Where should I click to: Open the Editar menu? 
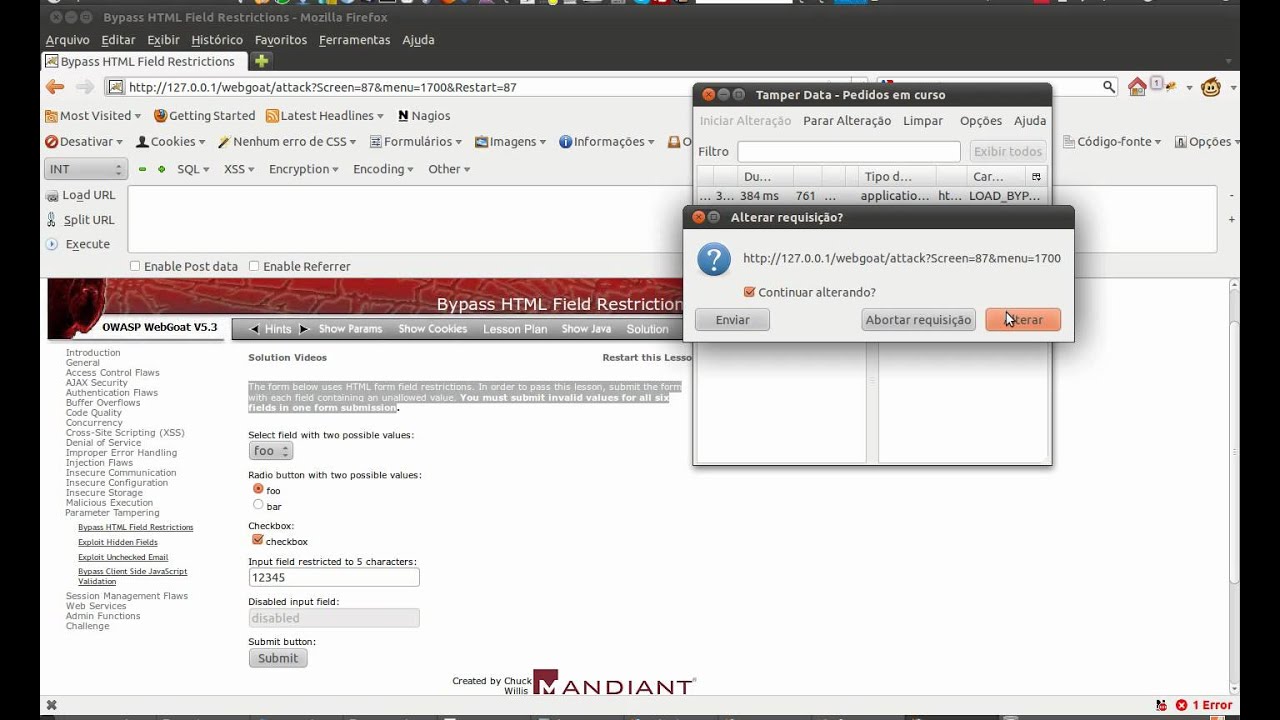click(x=118, y=40)
